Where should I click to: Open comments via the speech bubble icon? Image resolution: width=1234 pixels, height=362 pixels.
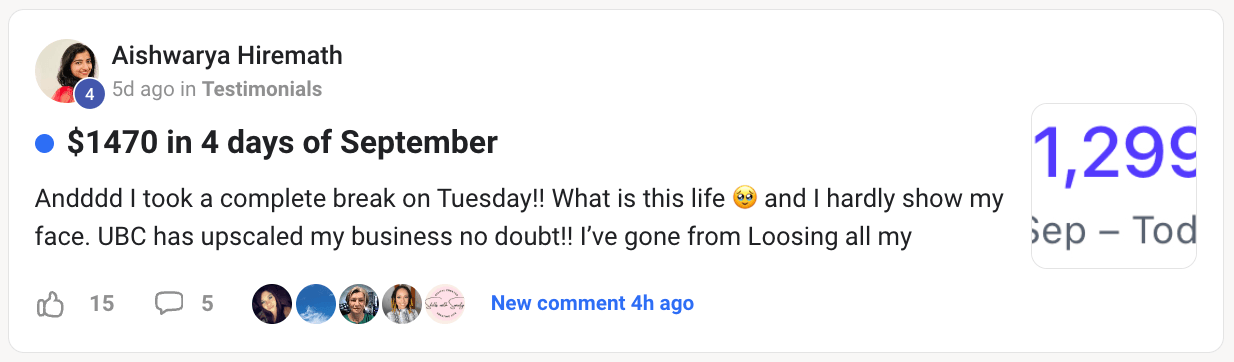[169, 303]
